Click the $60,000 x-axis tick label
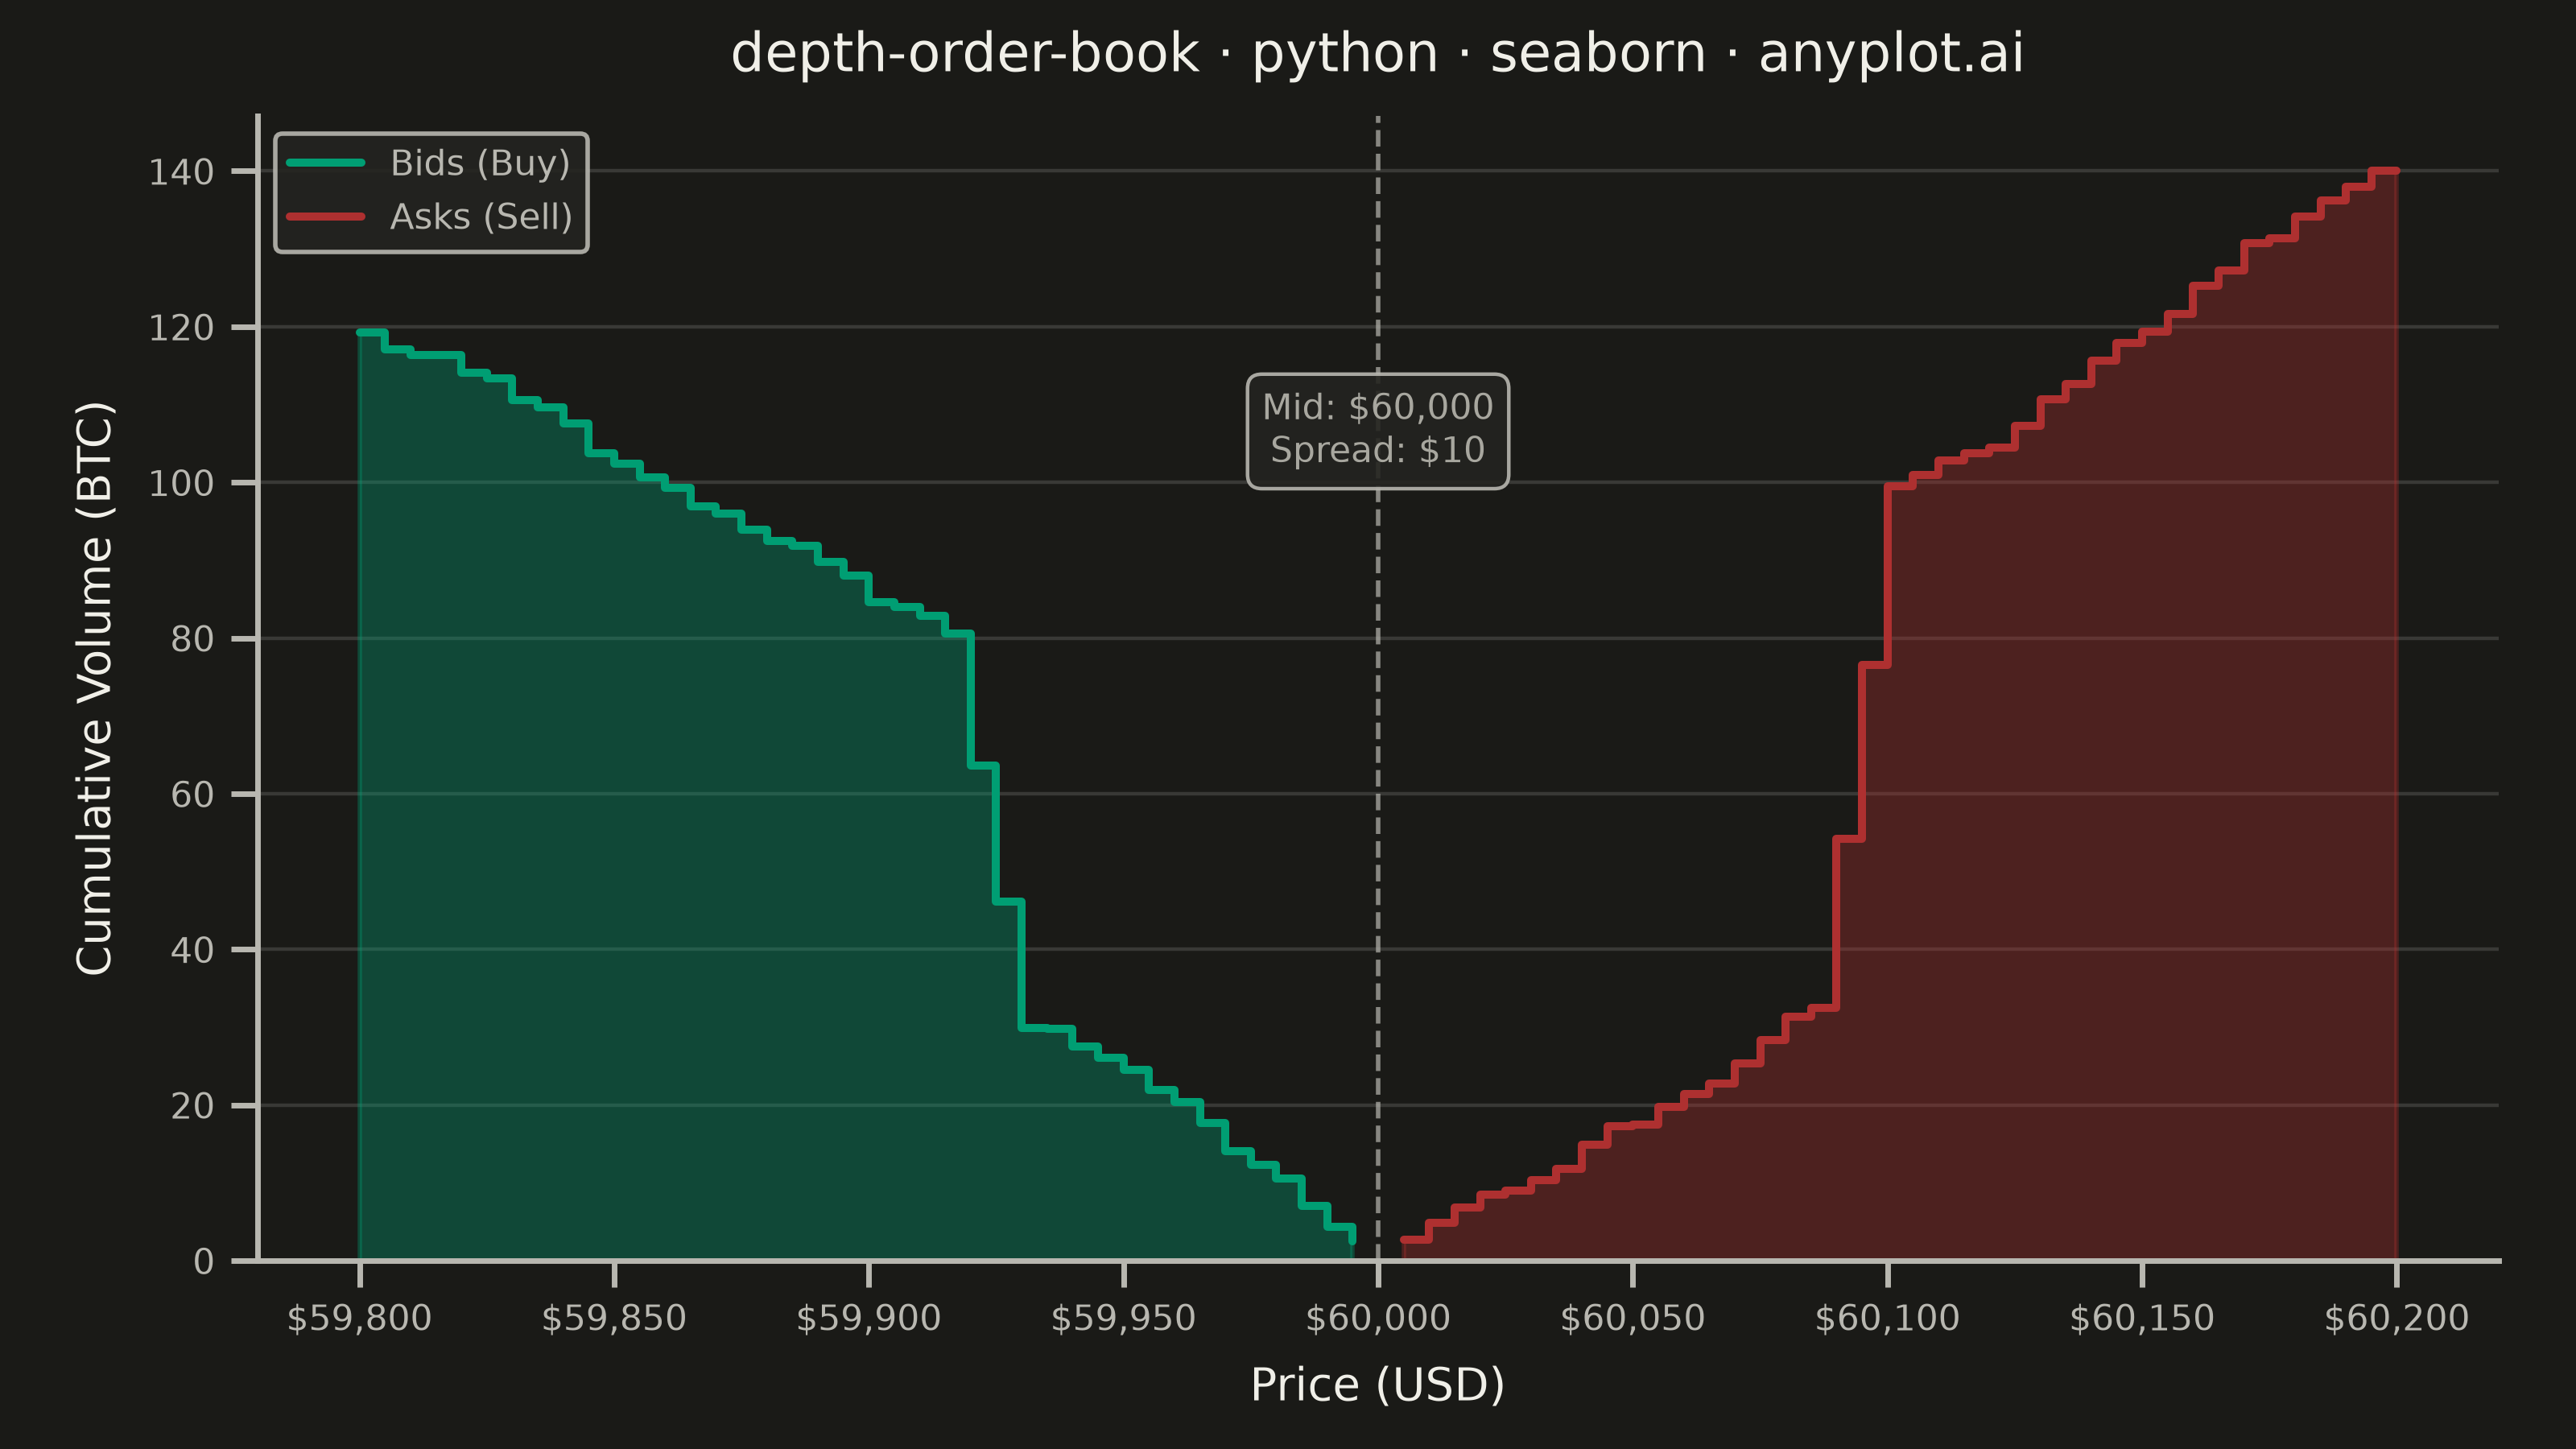2576x1449 pixels. [x=1378, y=1318]
